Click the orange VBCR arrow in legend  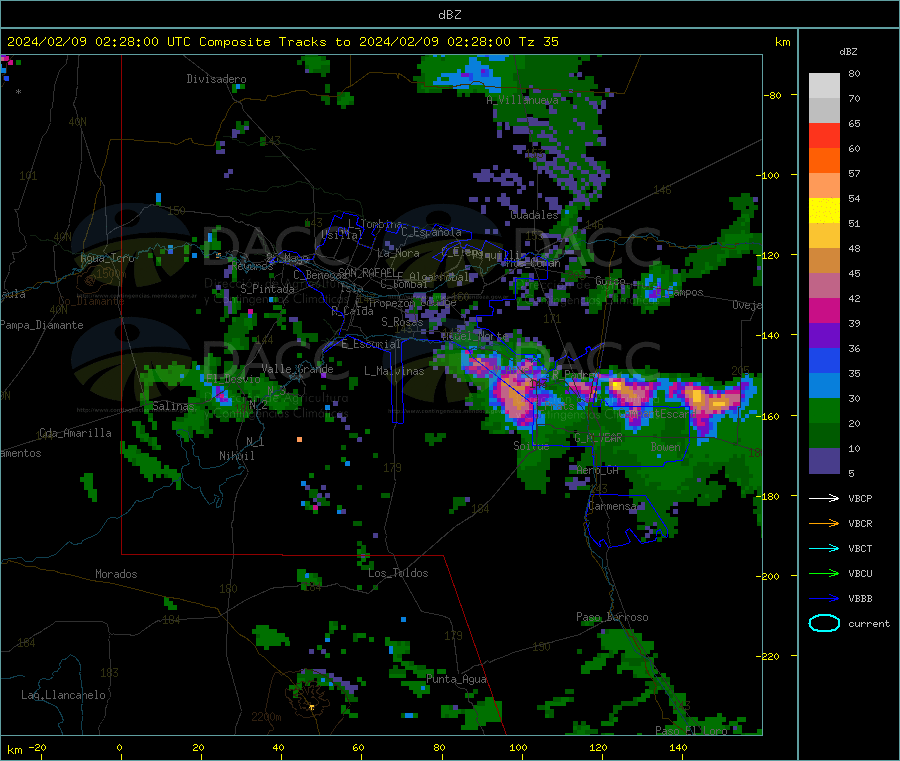824,523
